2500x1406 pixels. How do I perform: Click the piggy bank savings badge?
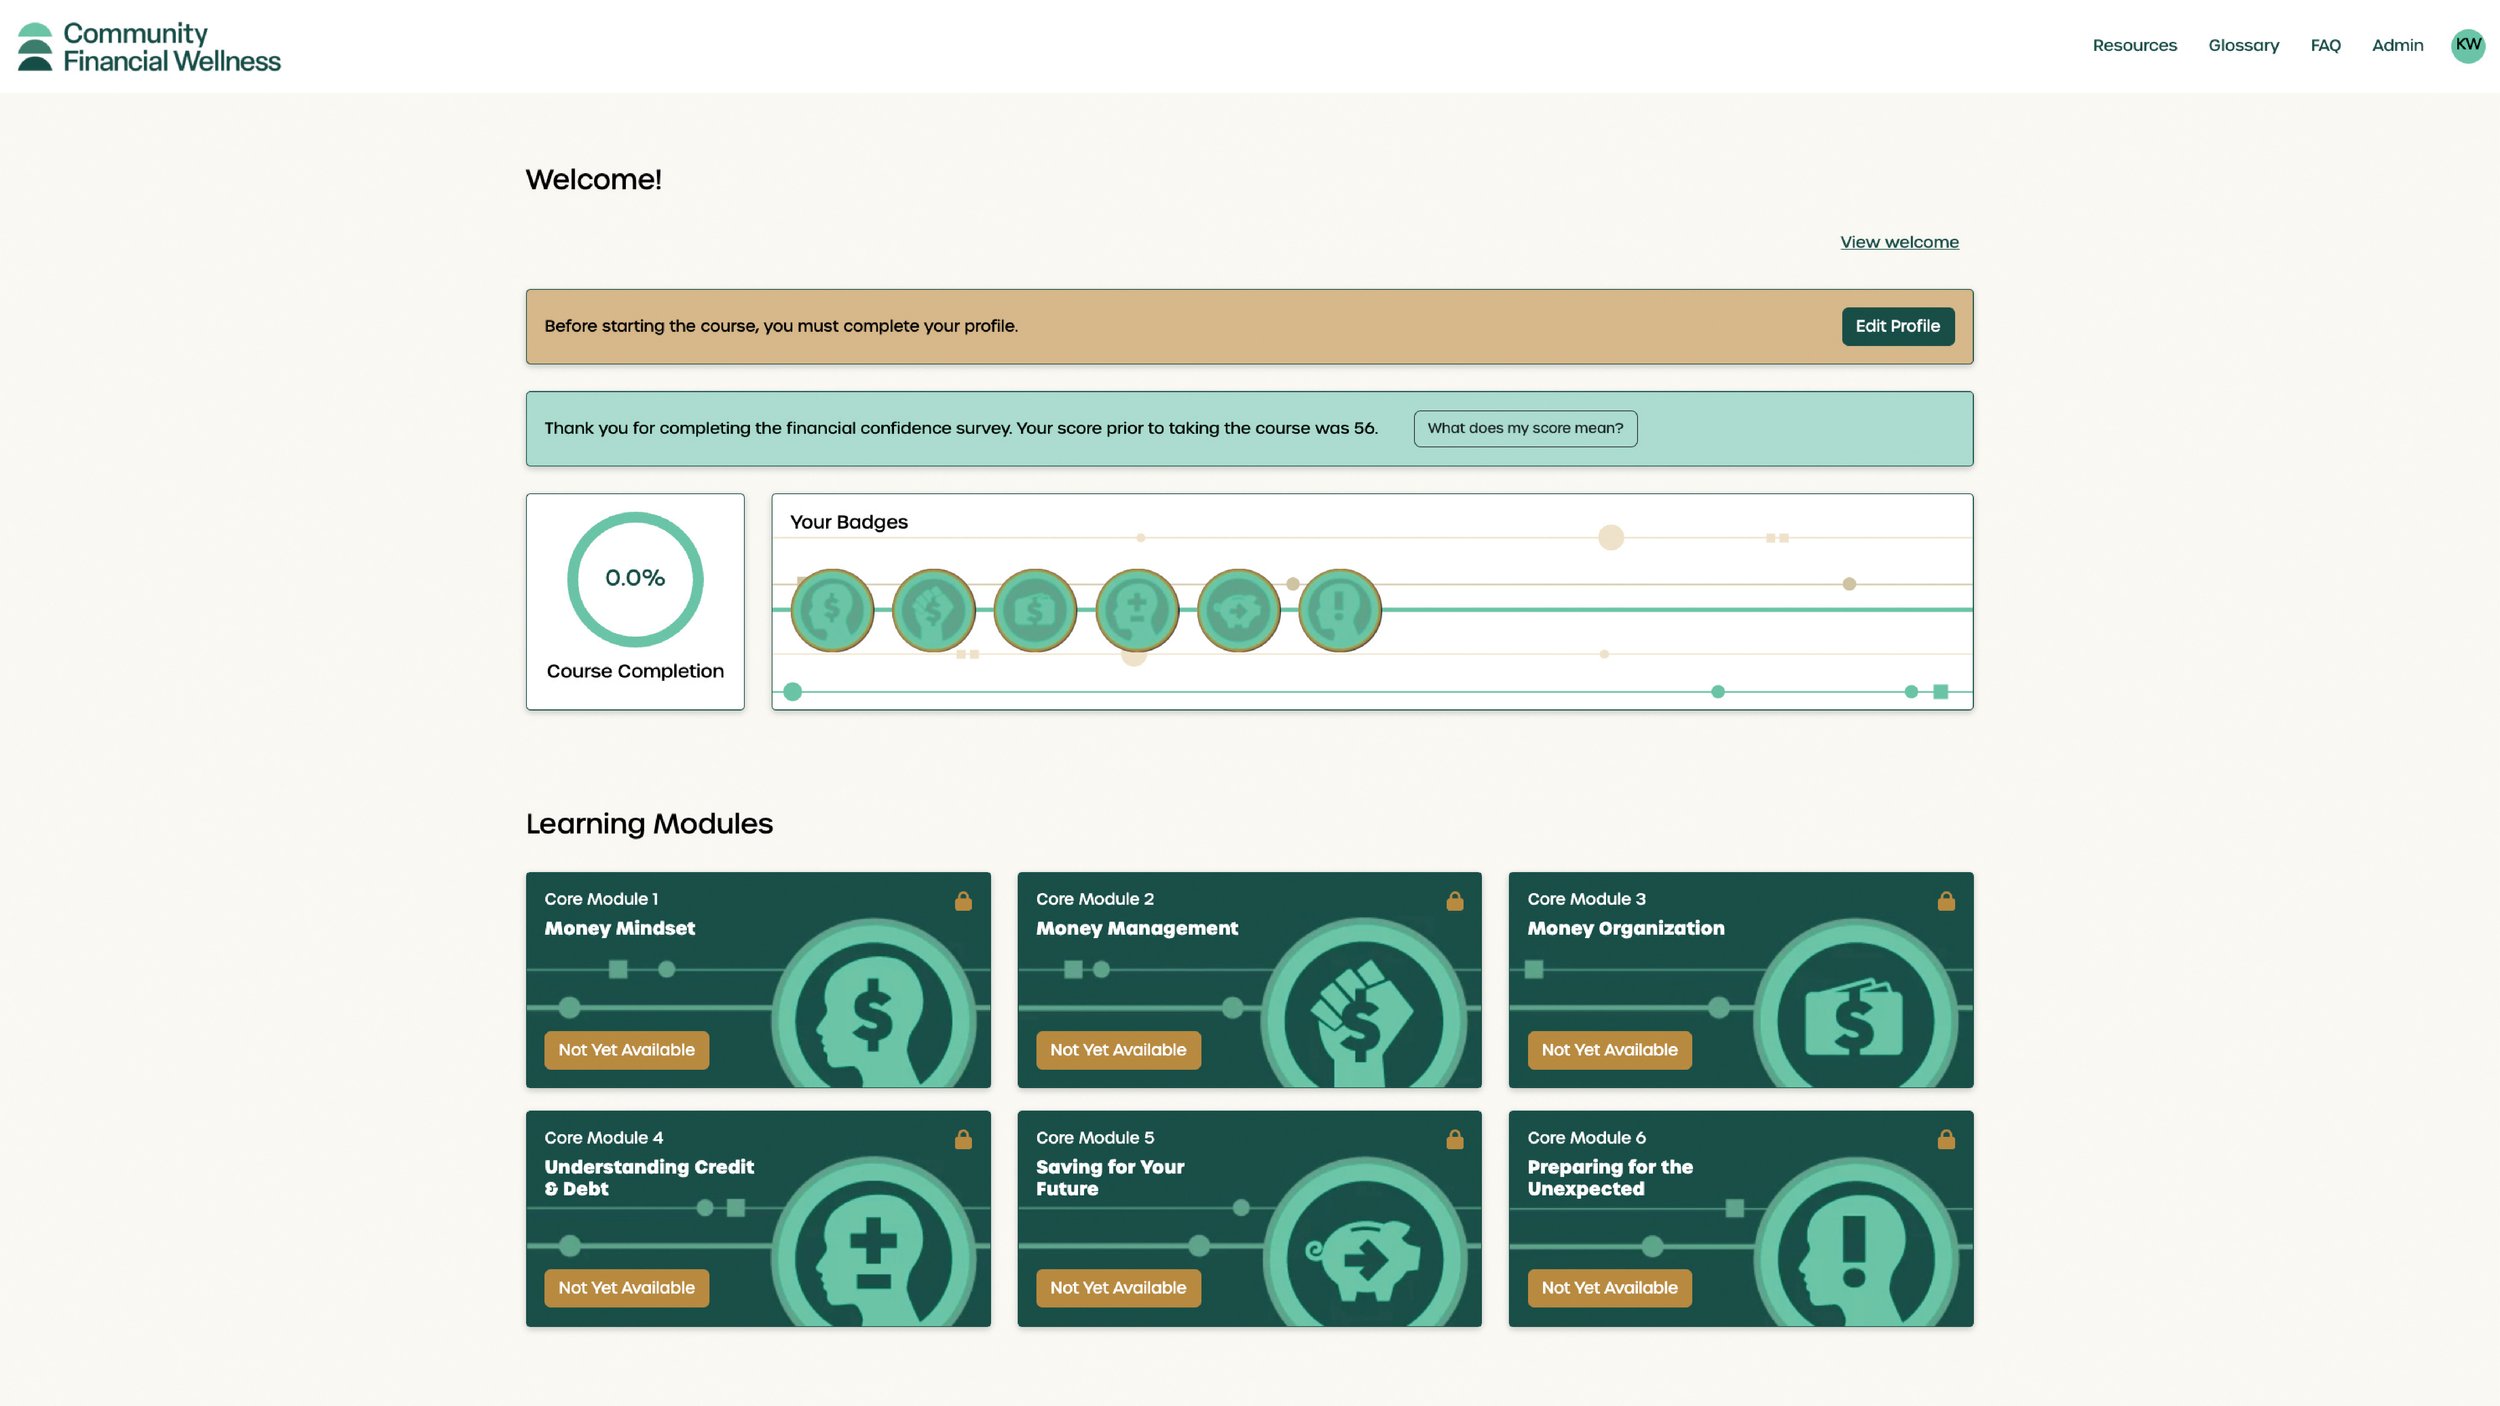(1238, 610)
